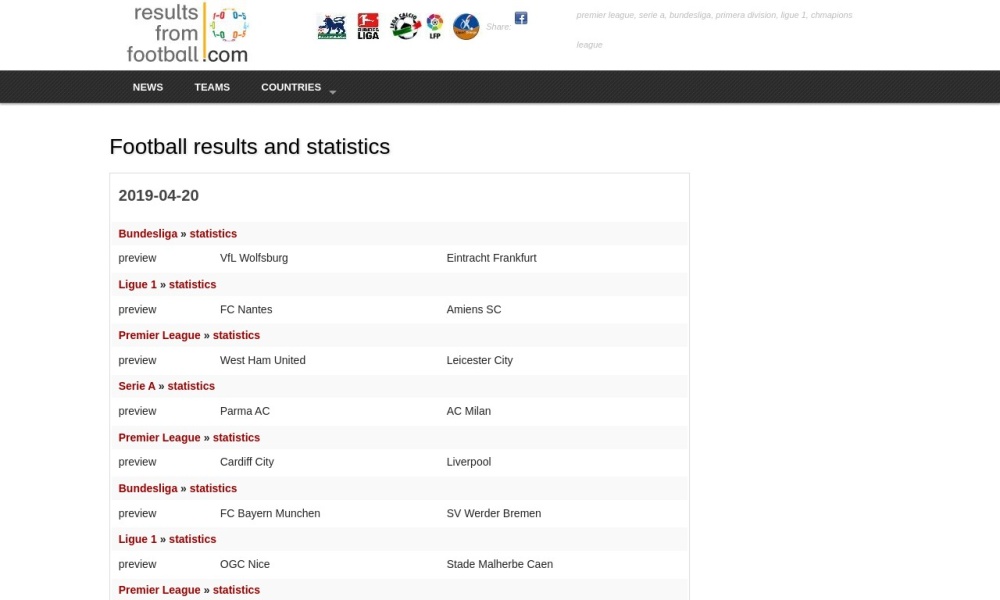
Task: Select the AC Milan team name
Action: pyautogui.click(x=469, y=411)
